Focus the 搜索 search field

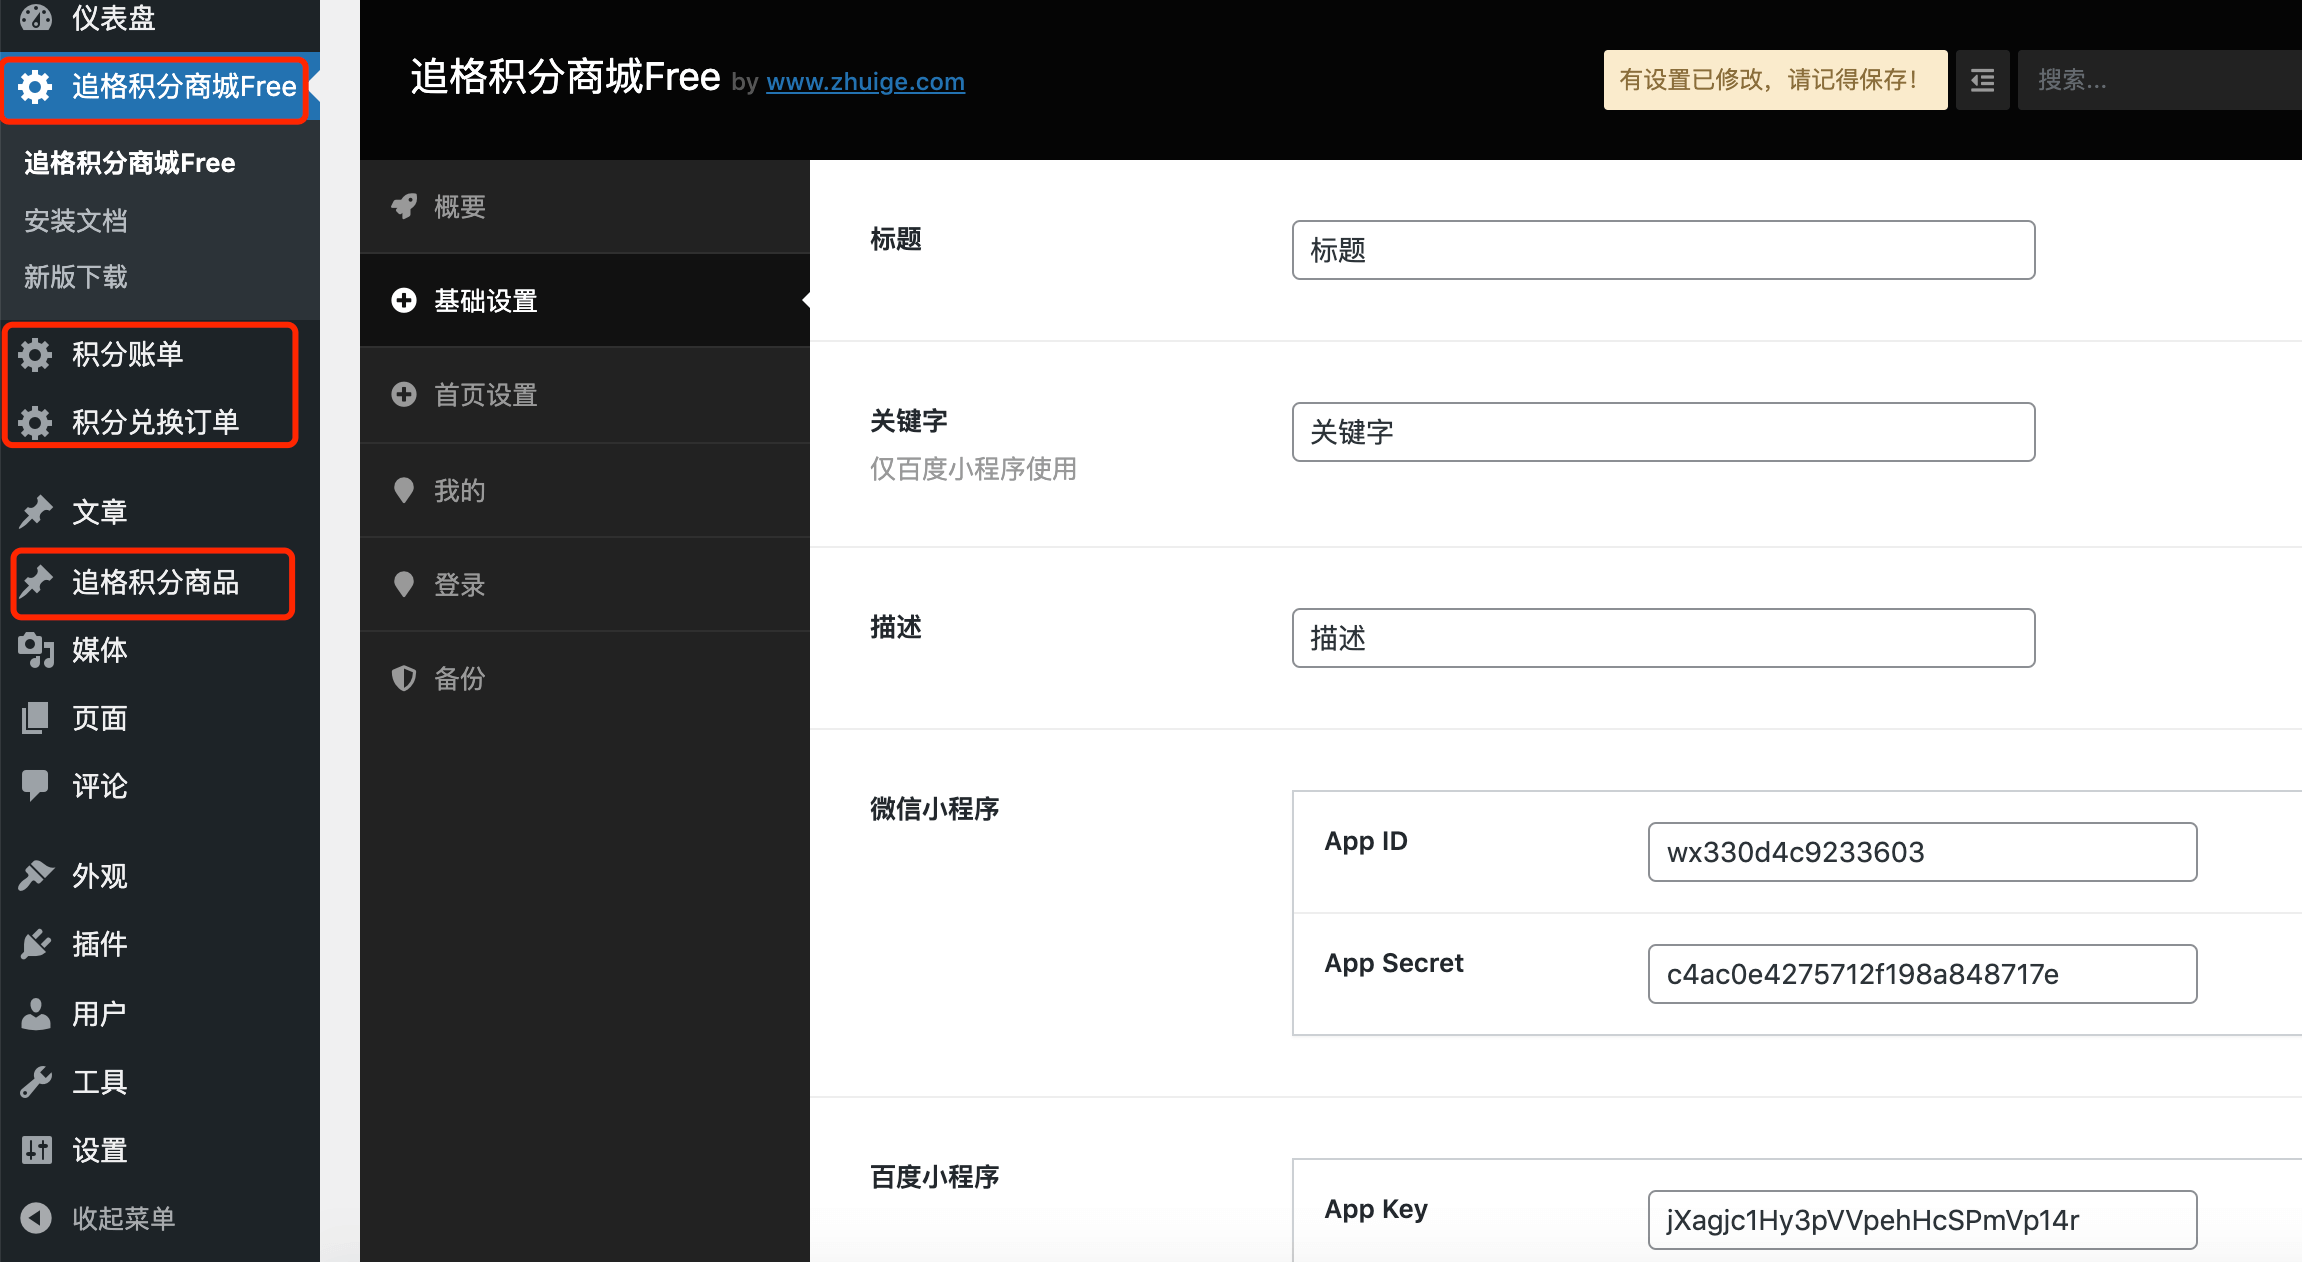click(x=2150, y=80)
